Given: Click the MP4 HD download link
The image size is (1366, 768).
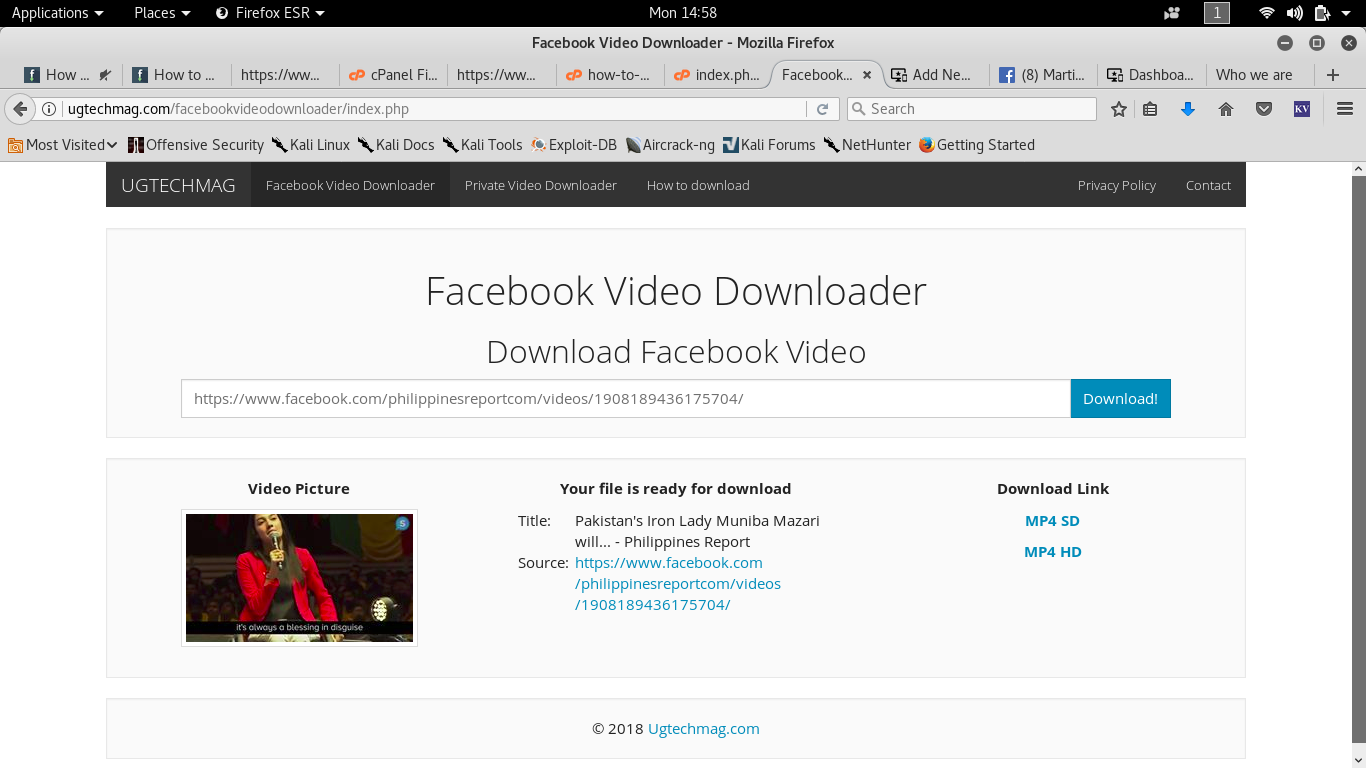Looking at the screenshot, I should pyautogui.click(x=1052, y=552).
